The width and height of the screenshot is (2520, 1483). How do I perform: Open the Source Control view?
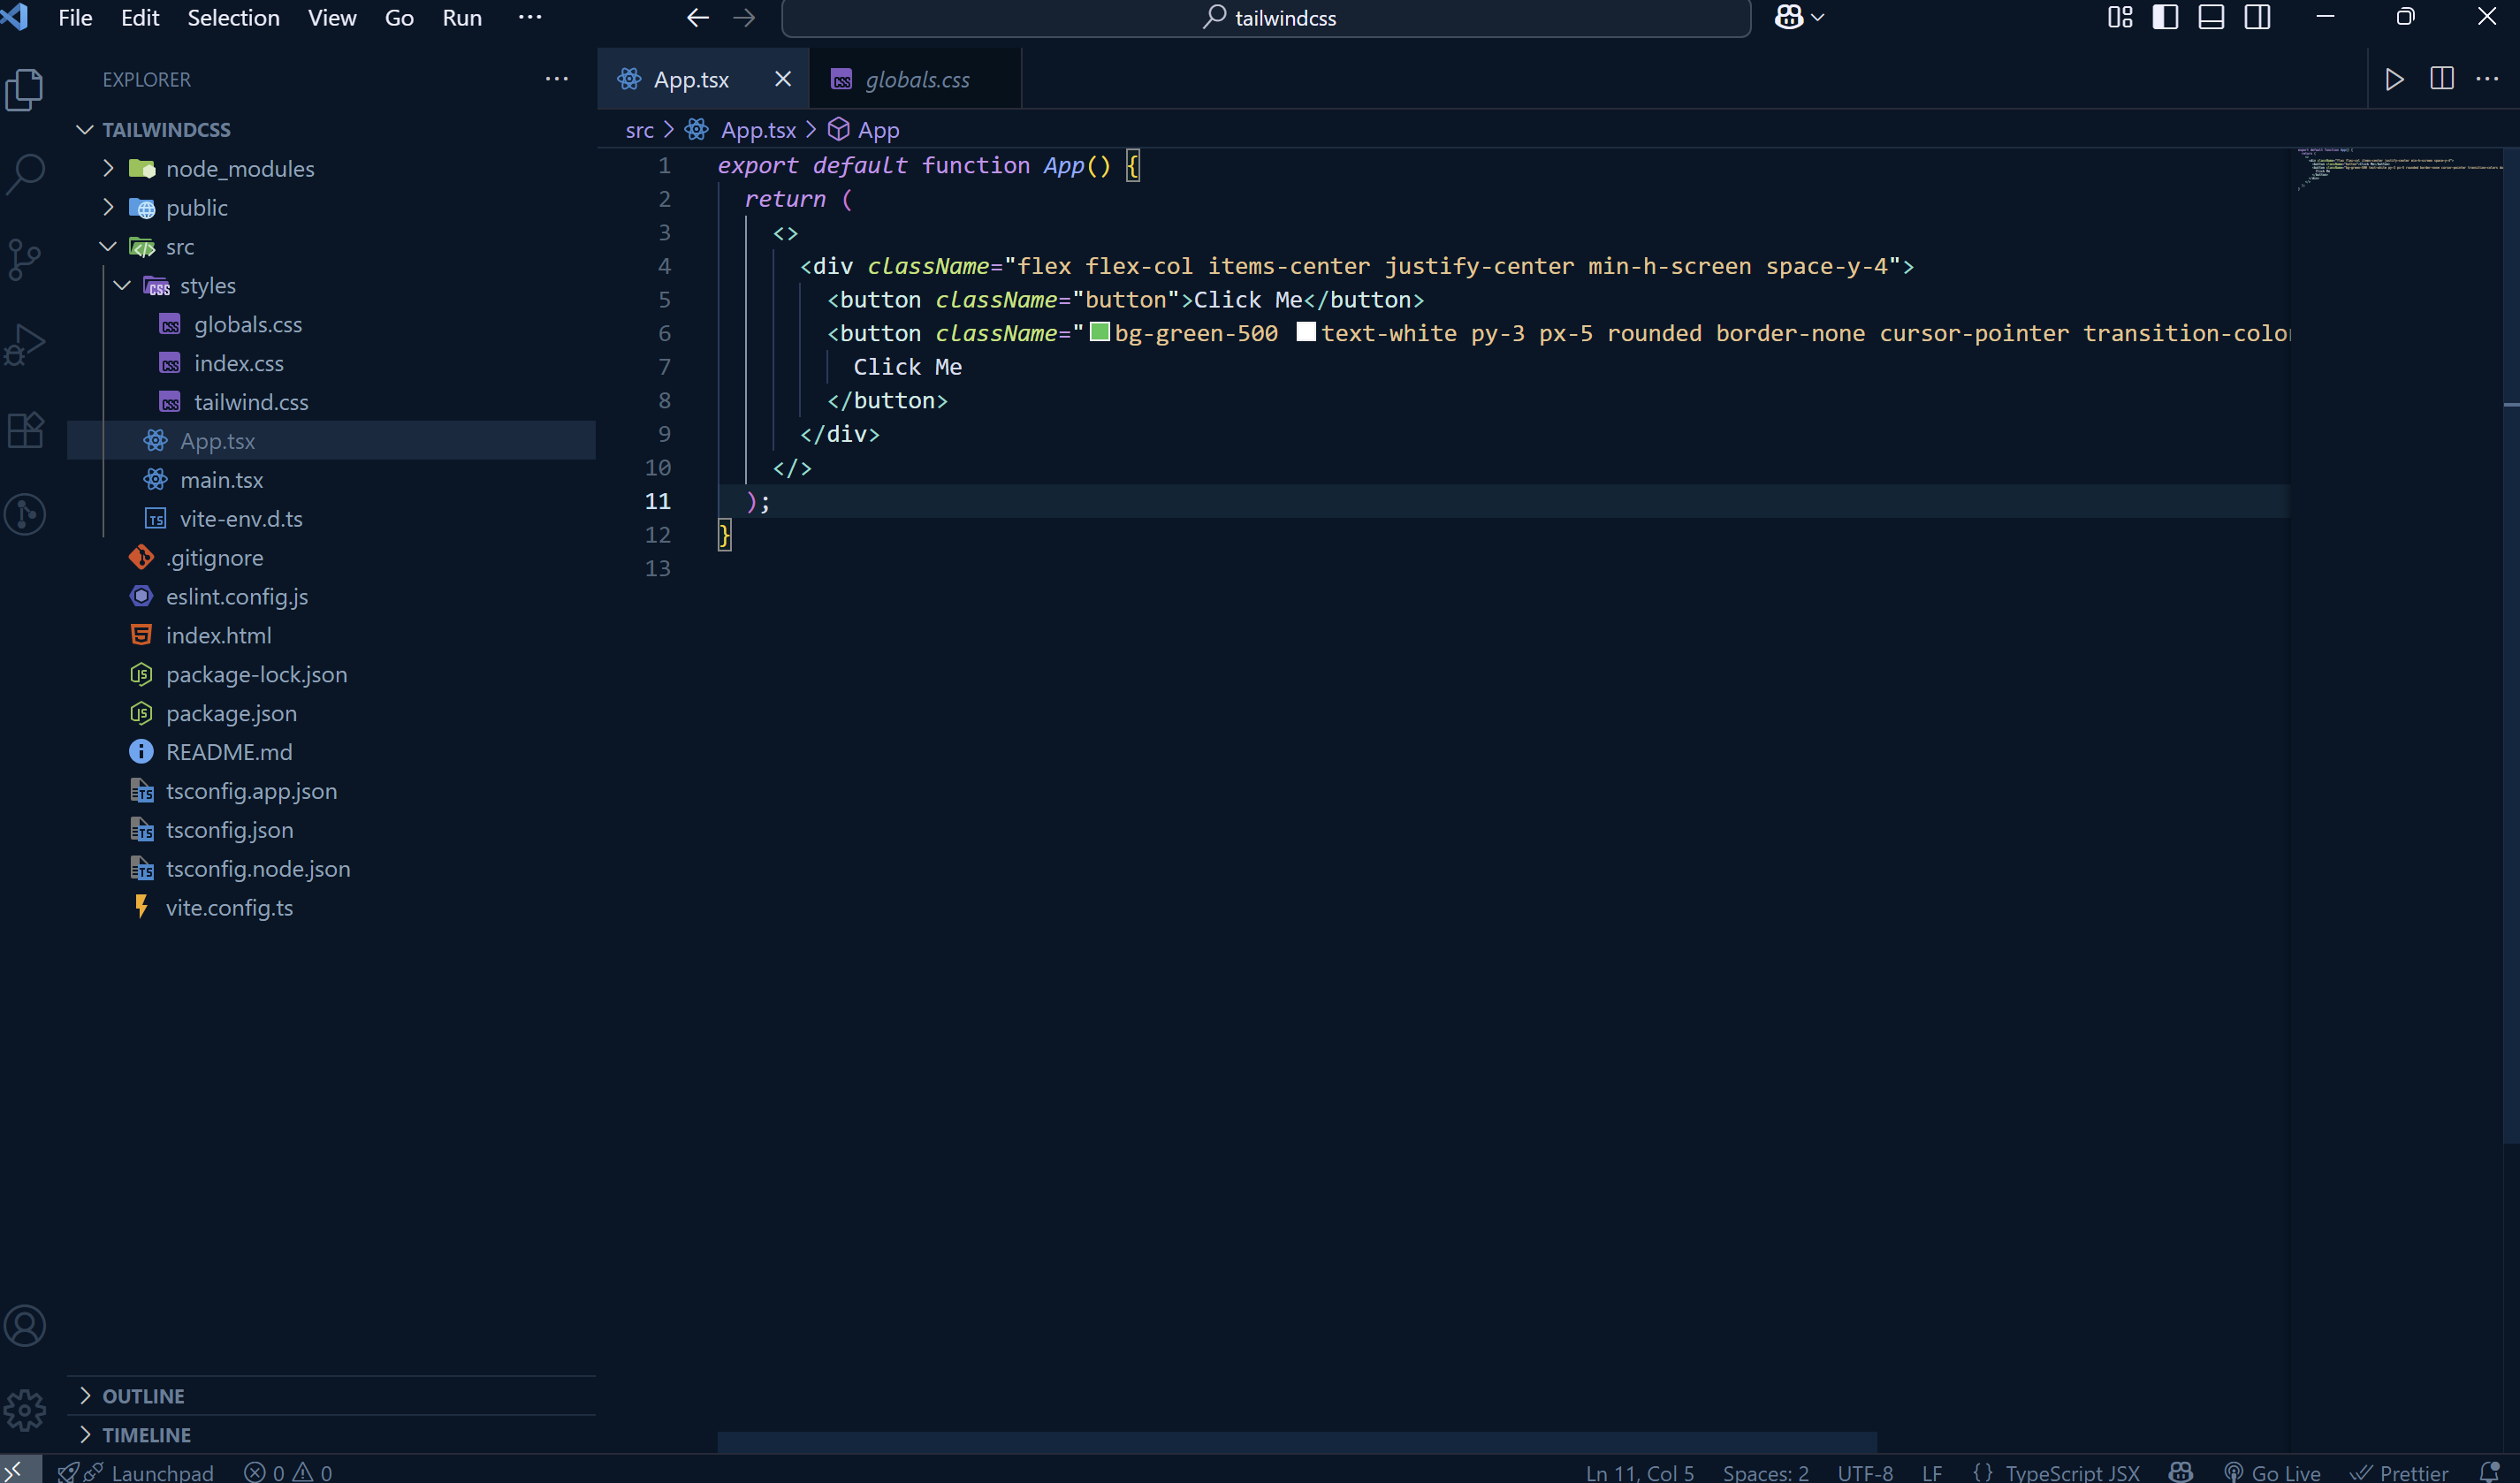click(25, 260)
